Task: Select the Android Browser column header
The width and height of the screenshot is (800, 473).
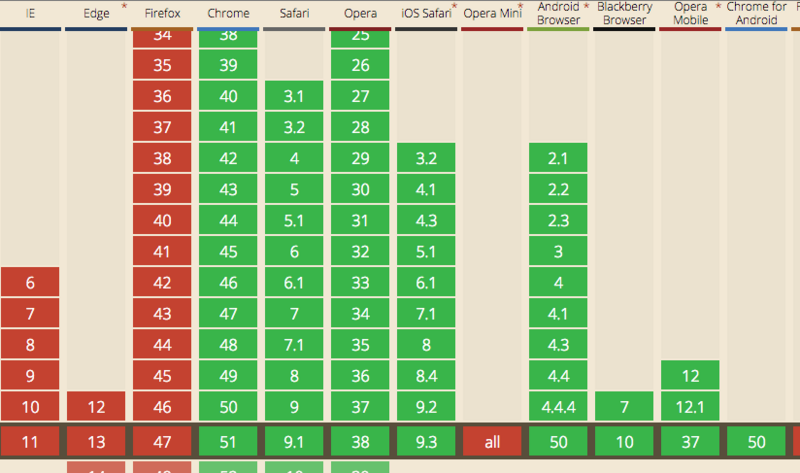Action: (x=558, y=13)
